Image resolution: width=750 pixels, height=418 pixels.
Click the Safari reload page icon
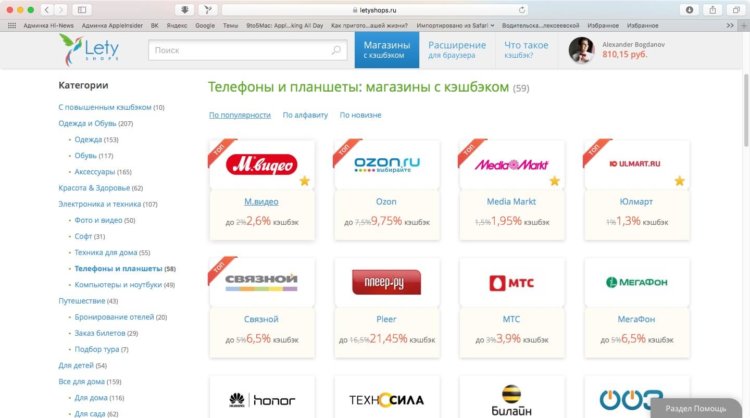[522, 10]
